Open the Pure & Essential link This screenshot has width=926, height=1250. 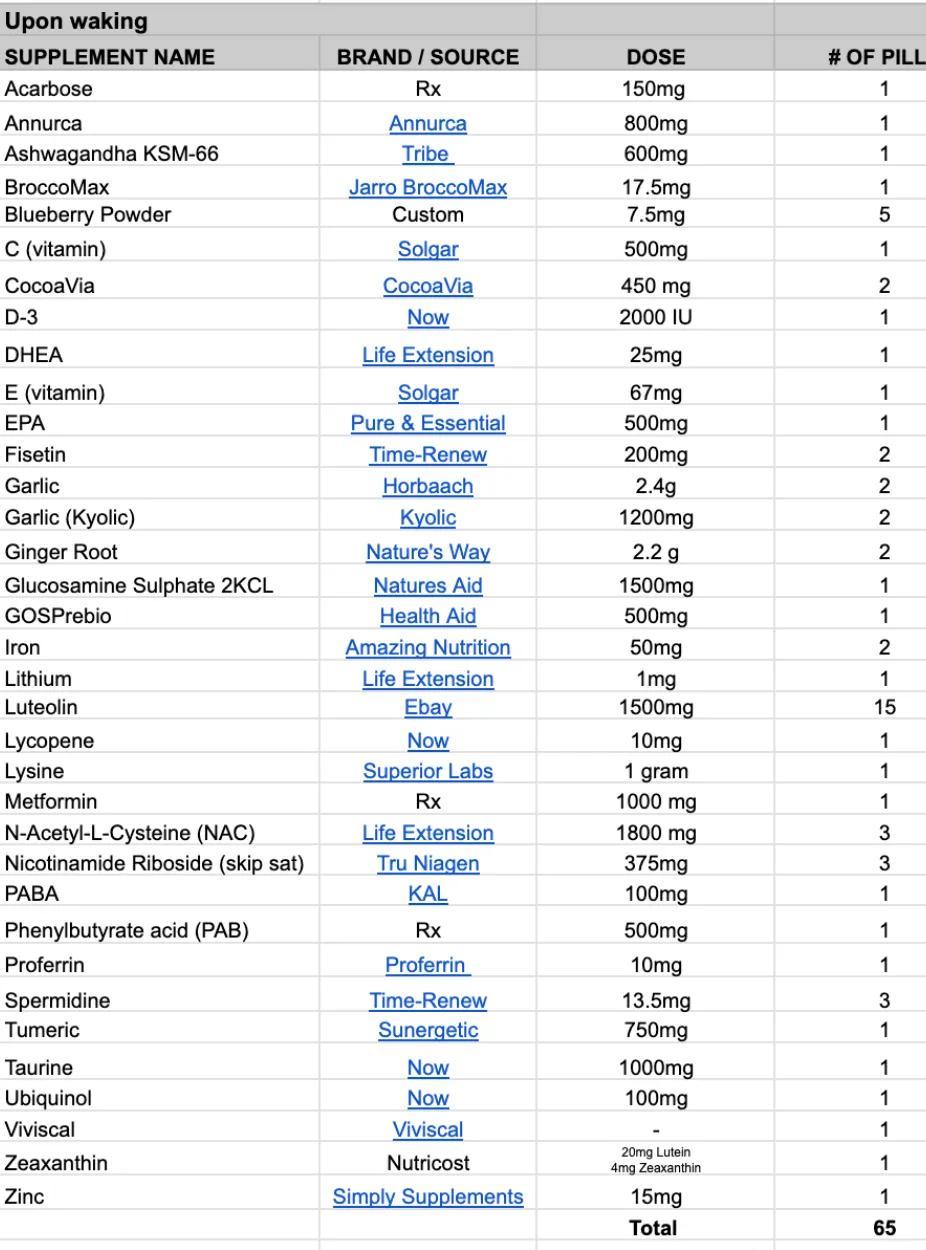point(427,423)
